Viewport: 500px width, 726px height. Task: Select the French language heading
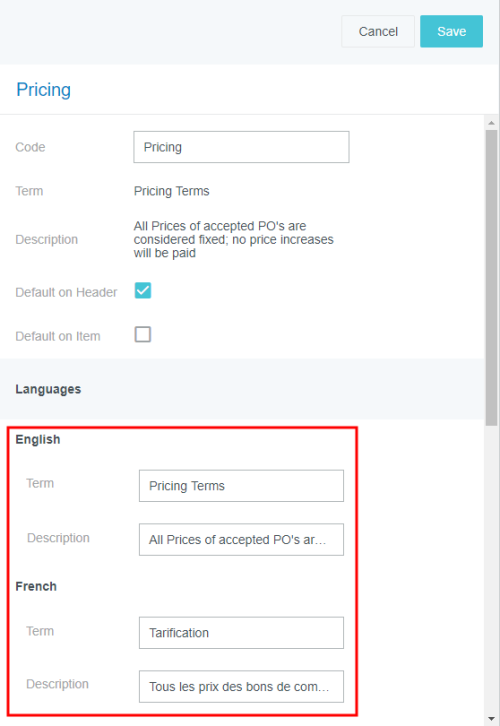(x=36, y=586)
